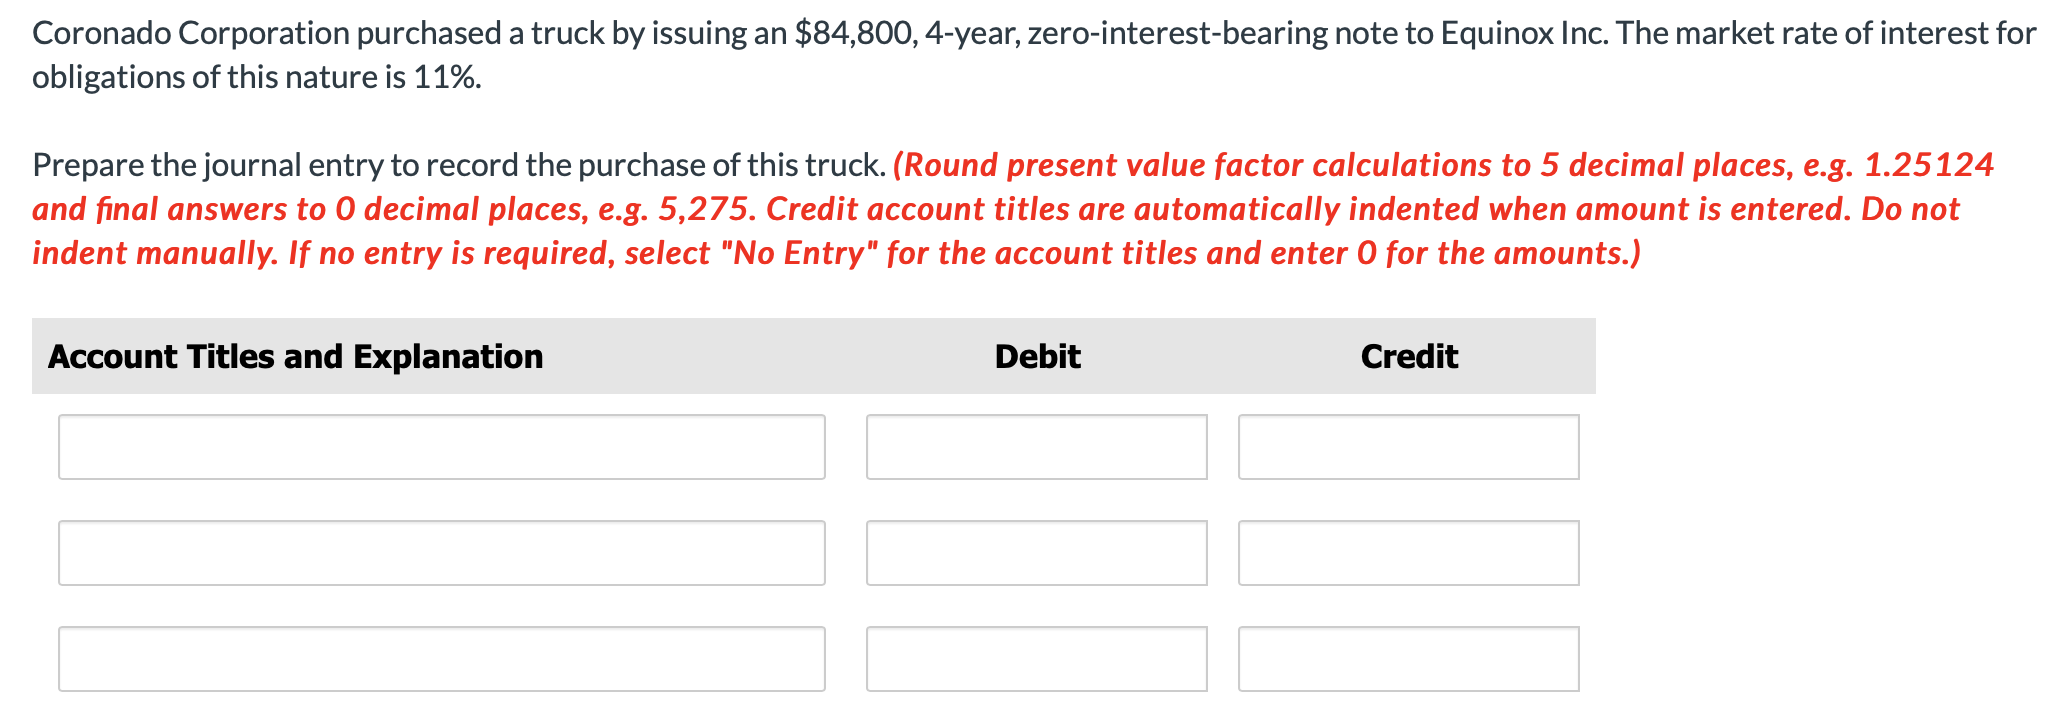The image size is (2060, 726).
Task: Click the third row Debit amount field
Action: pyautogui.click(x=1037, y=657)
